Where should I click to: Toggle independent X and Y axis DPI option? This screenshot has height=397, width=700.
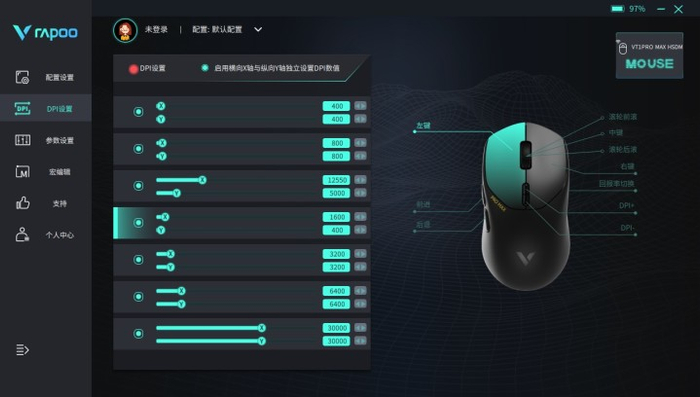[x=205, y=68]
